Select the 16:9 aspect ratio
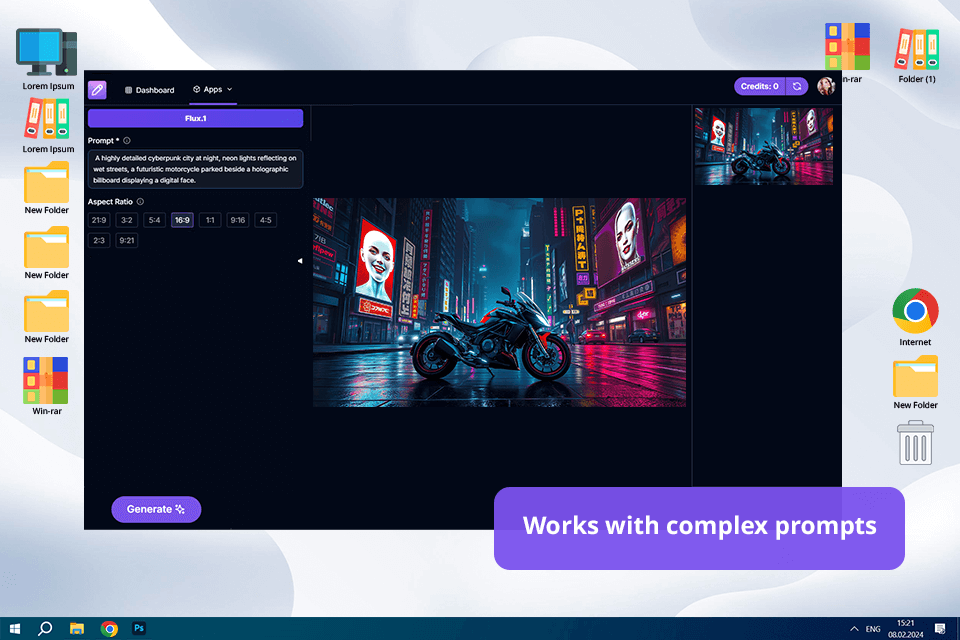This screenshot has width=960, height=640. [x=182, y=220]
